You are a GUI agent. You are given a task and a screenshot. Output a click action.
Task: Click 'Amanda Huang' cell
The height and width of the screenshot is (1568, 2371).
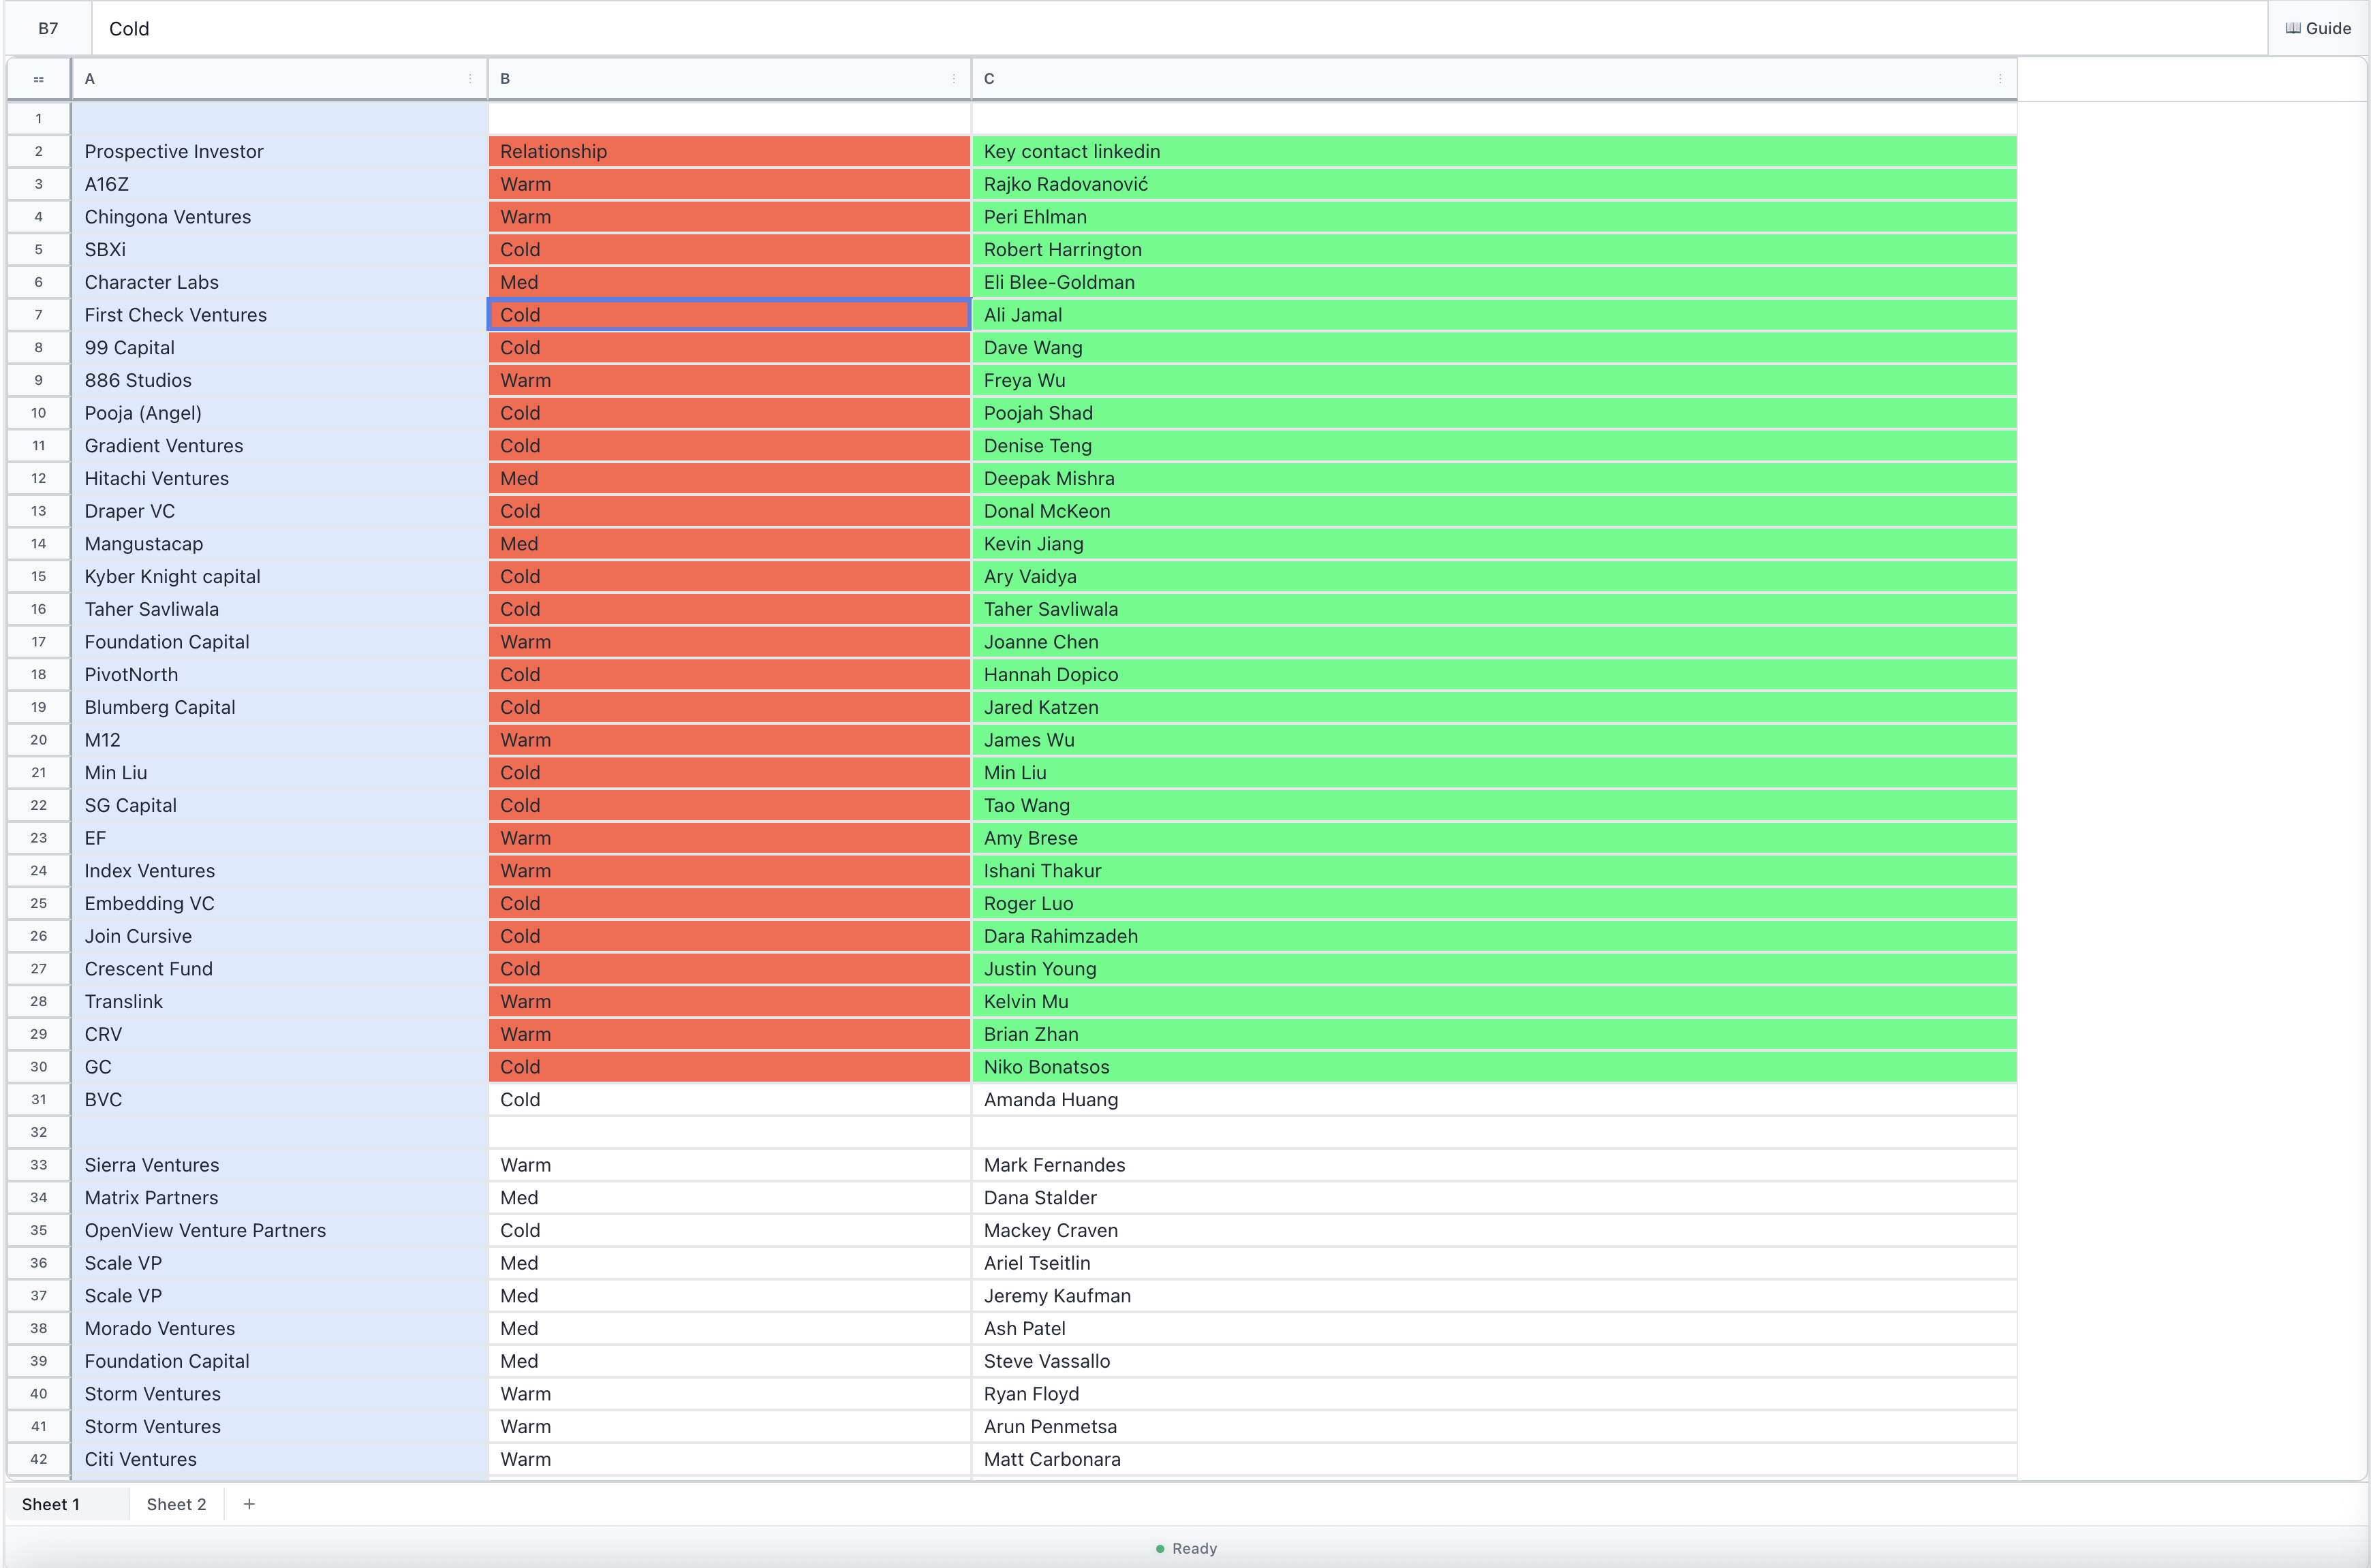1494,1099
